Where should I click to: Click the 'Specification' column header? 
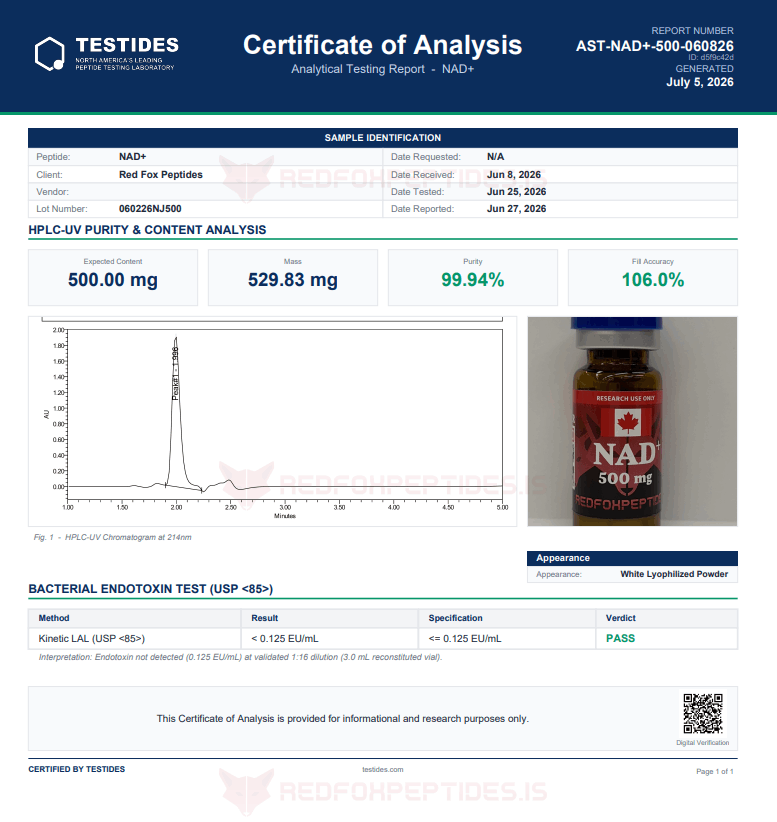point(455,618)
